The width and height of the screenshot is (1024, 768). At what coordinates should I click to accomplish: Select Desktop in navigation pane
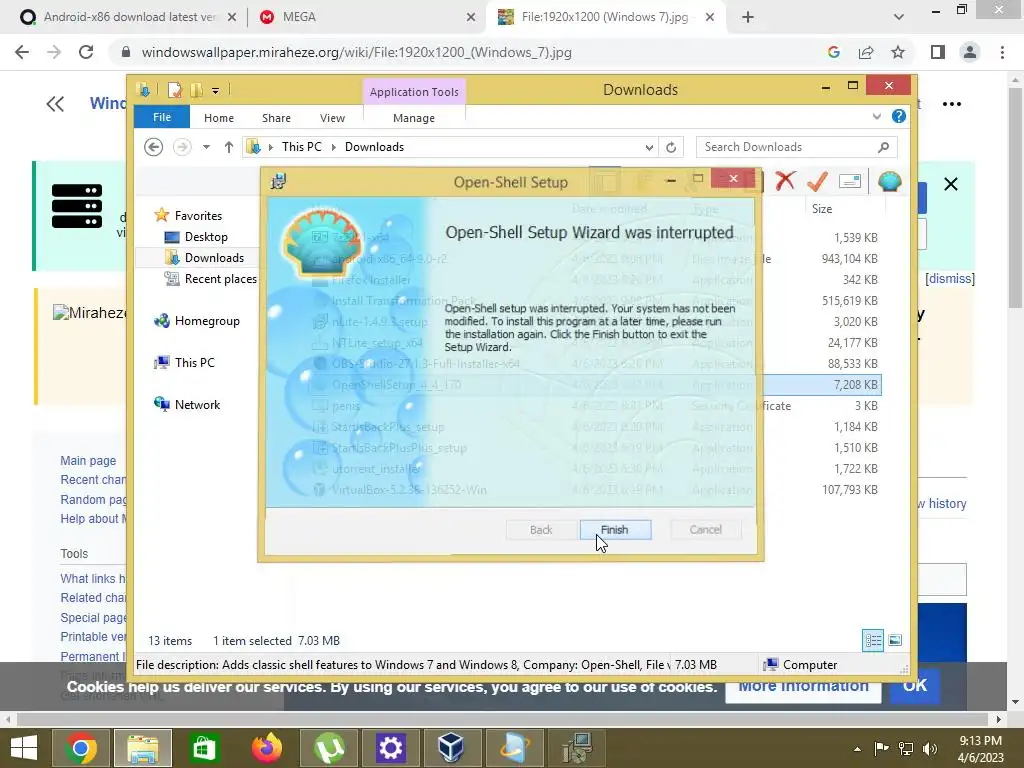[196, 236]
